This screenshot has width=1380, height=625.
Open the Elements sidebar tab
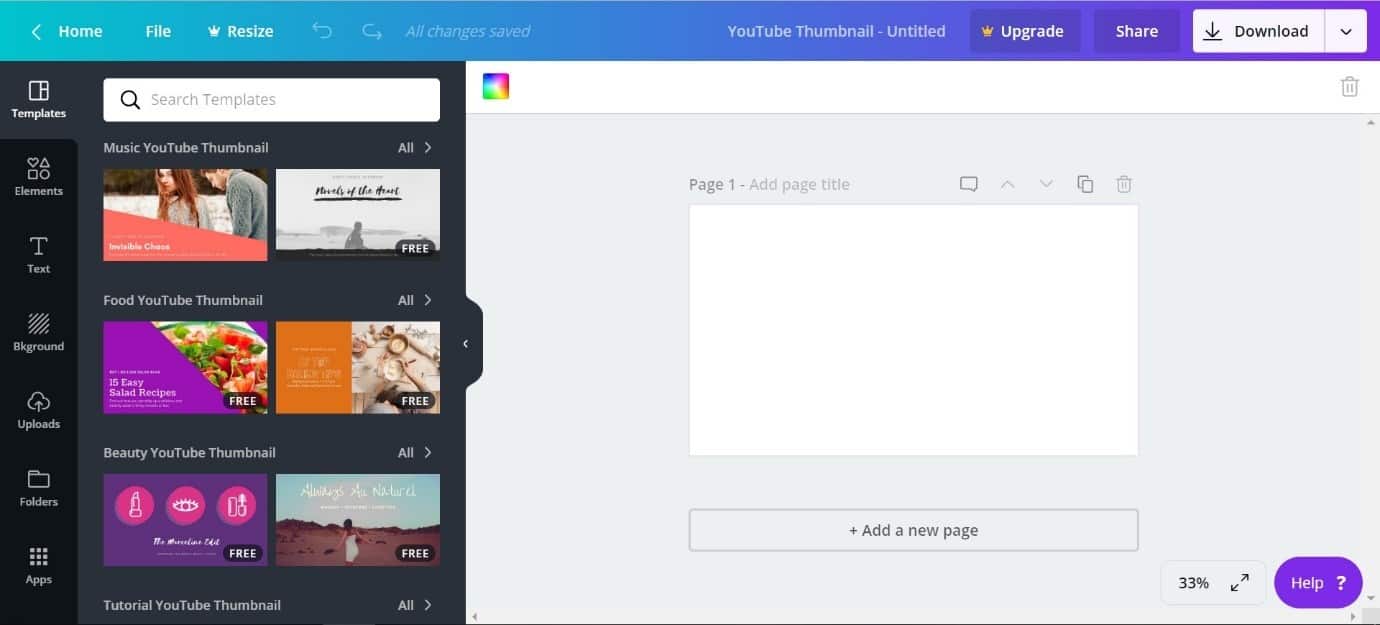(x=38, y=177)
